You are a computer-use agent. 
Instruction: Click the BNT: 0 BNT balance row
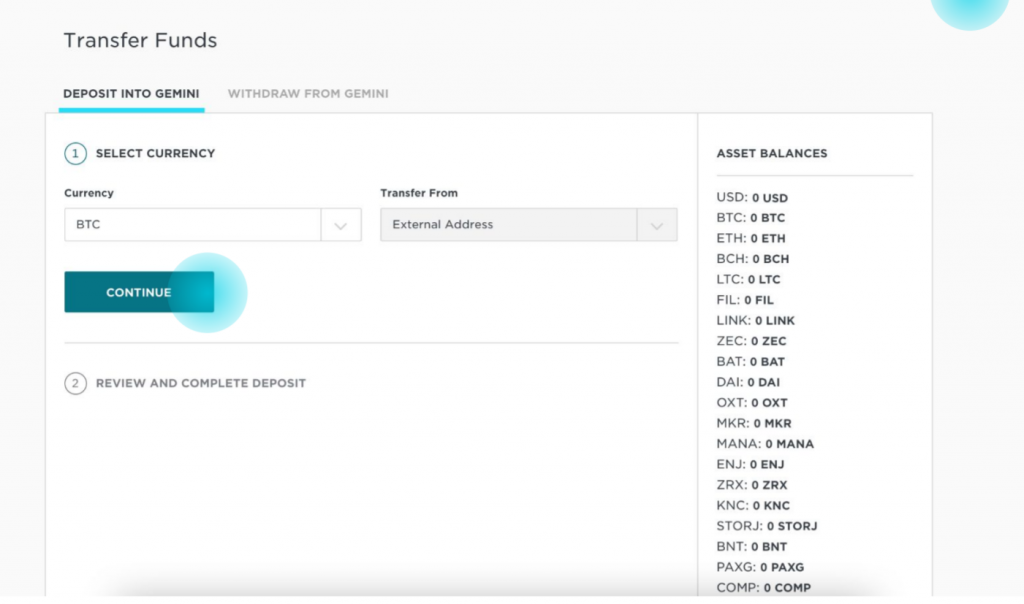click(x=752, y=547)
